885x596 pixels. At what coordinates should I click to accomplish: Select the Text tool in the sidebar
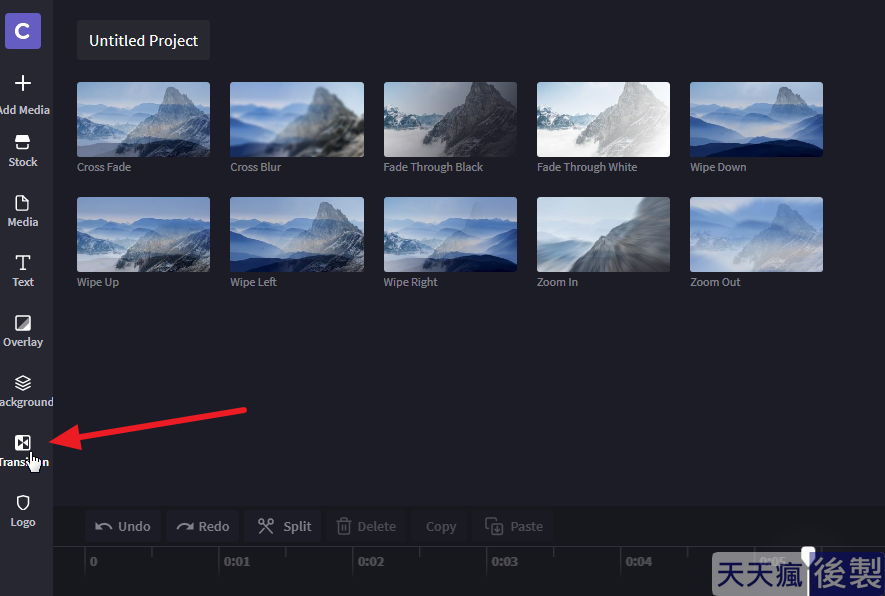click(x=23, y=271)
